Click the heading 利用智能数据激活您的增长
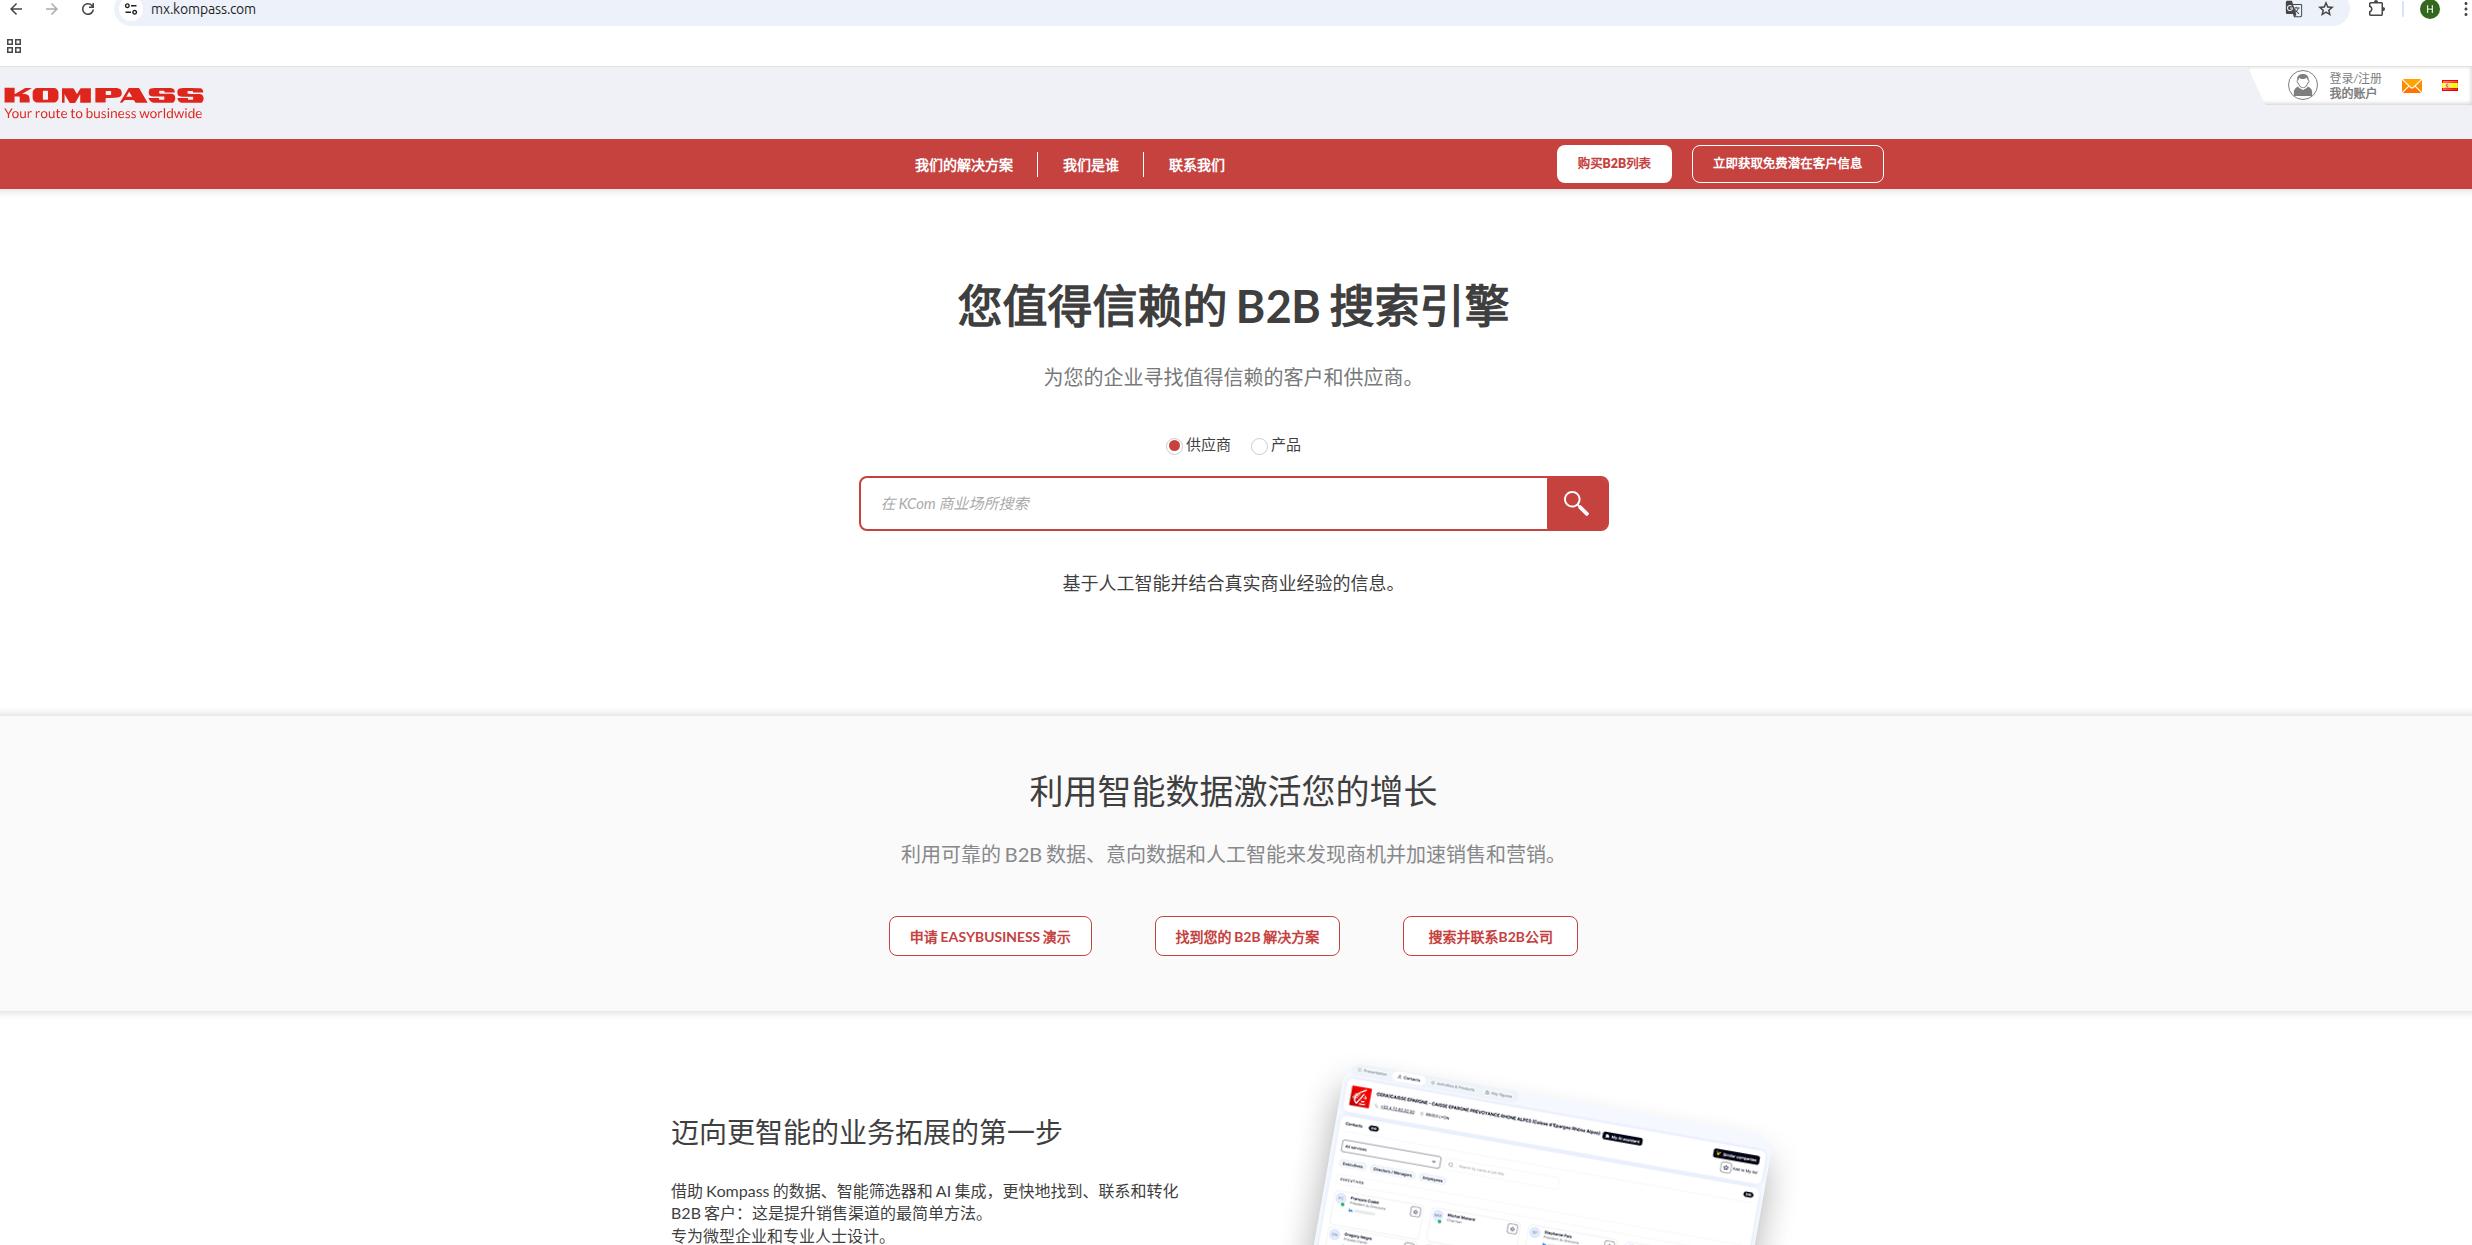 (x=1233, y=791)
